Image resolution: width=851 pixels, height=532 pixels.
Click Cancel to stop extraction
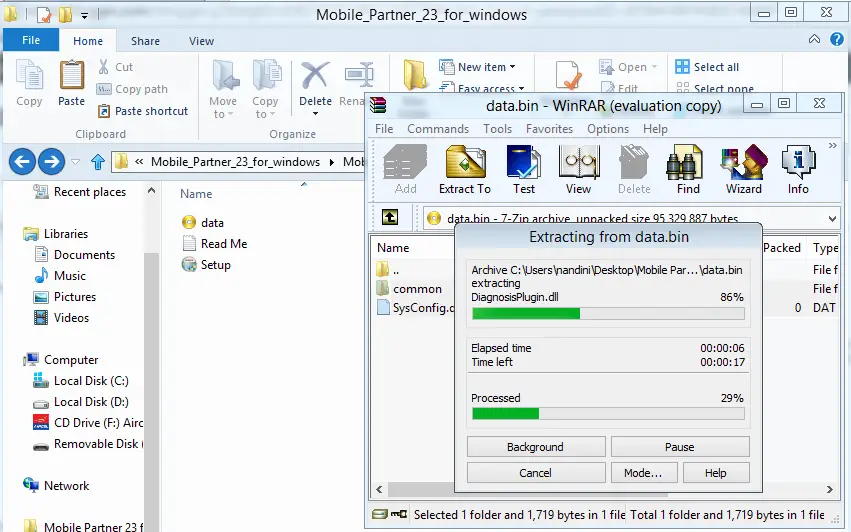click(x=535, y=473)
